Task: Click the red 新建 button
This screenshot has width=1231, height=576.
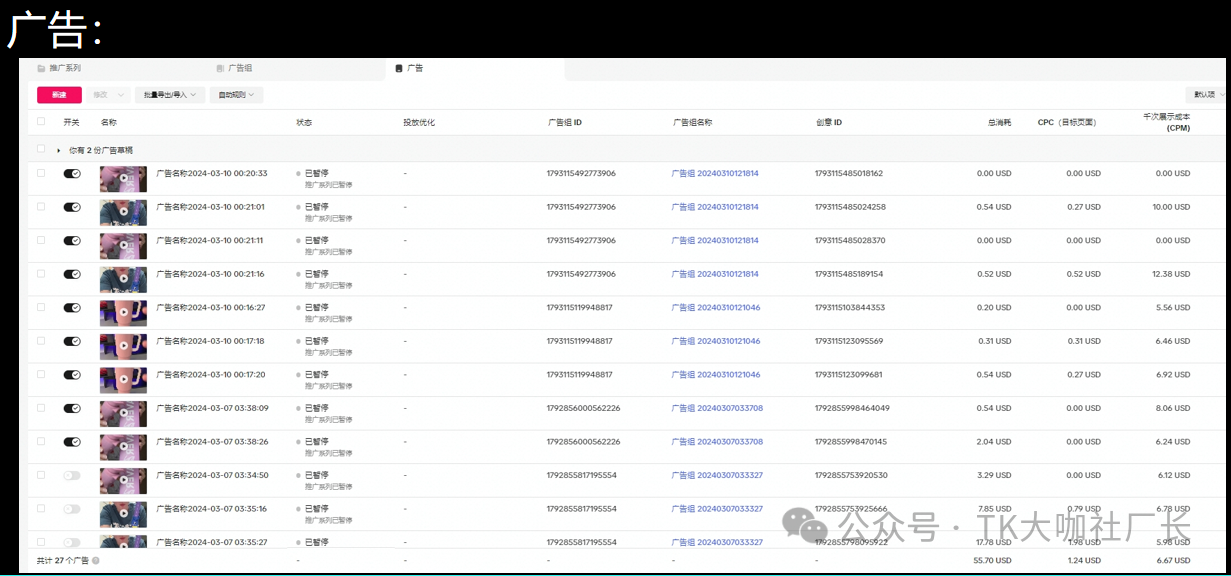Action: [59, 95]
